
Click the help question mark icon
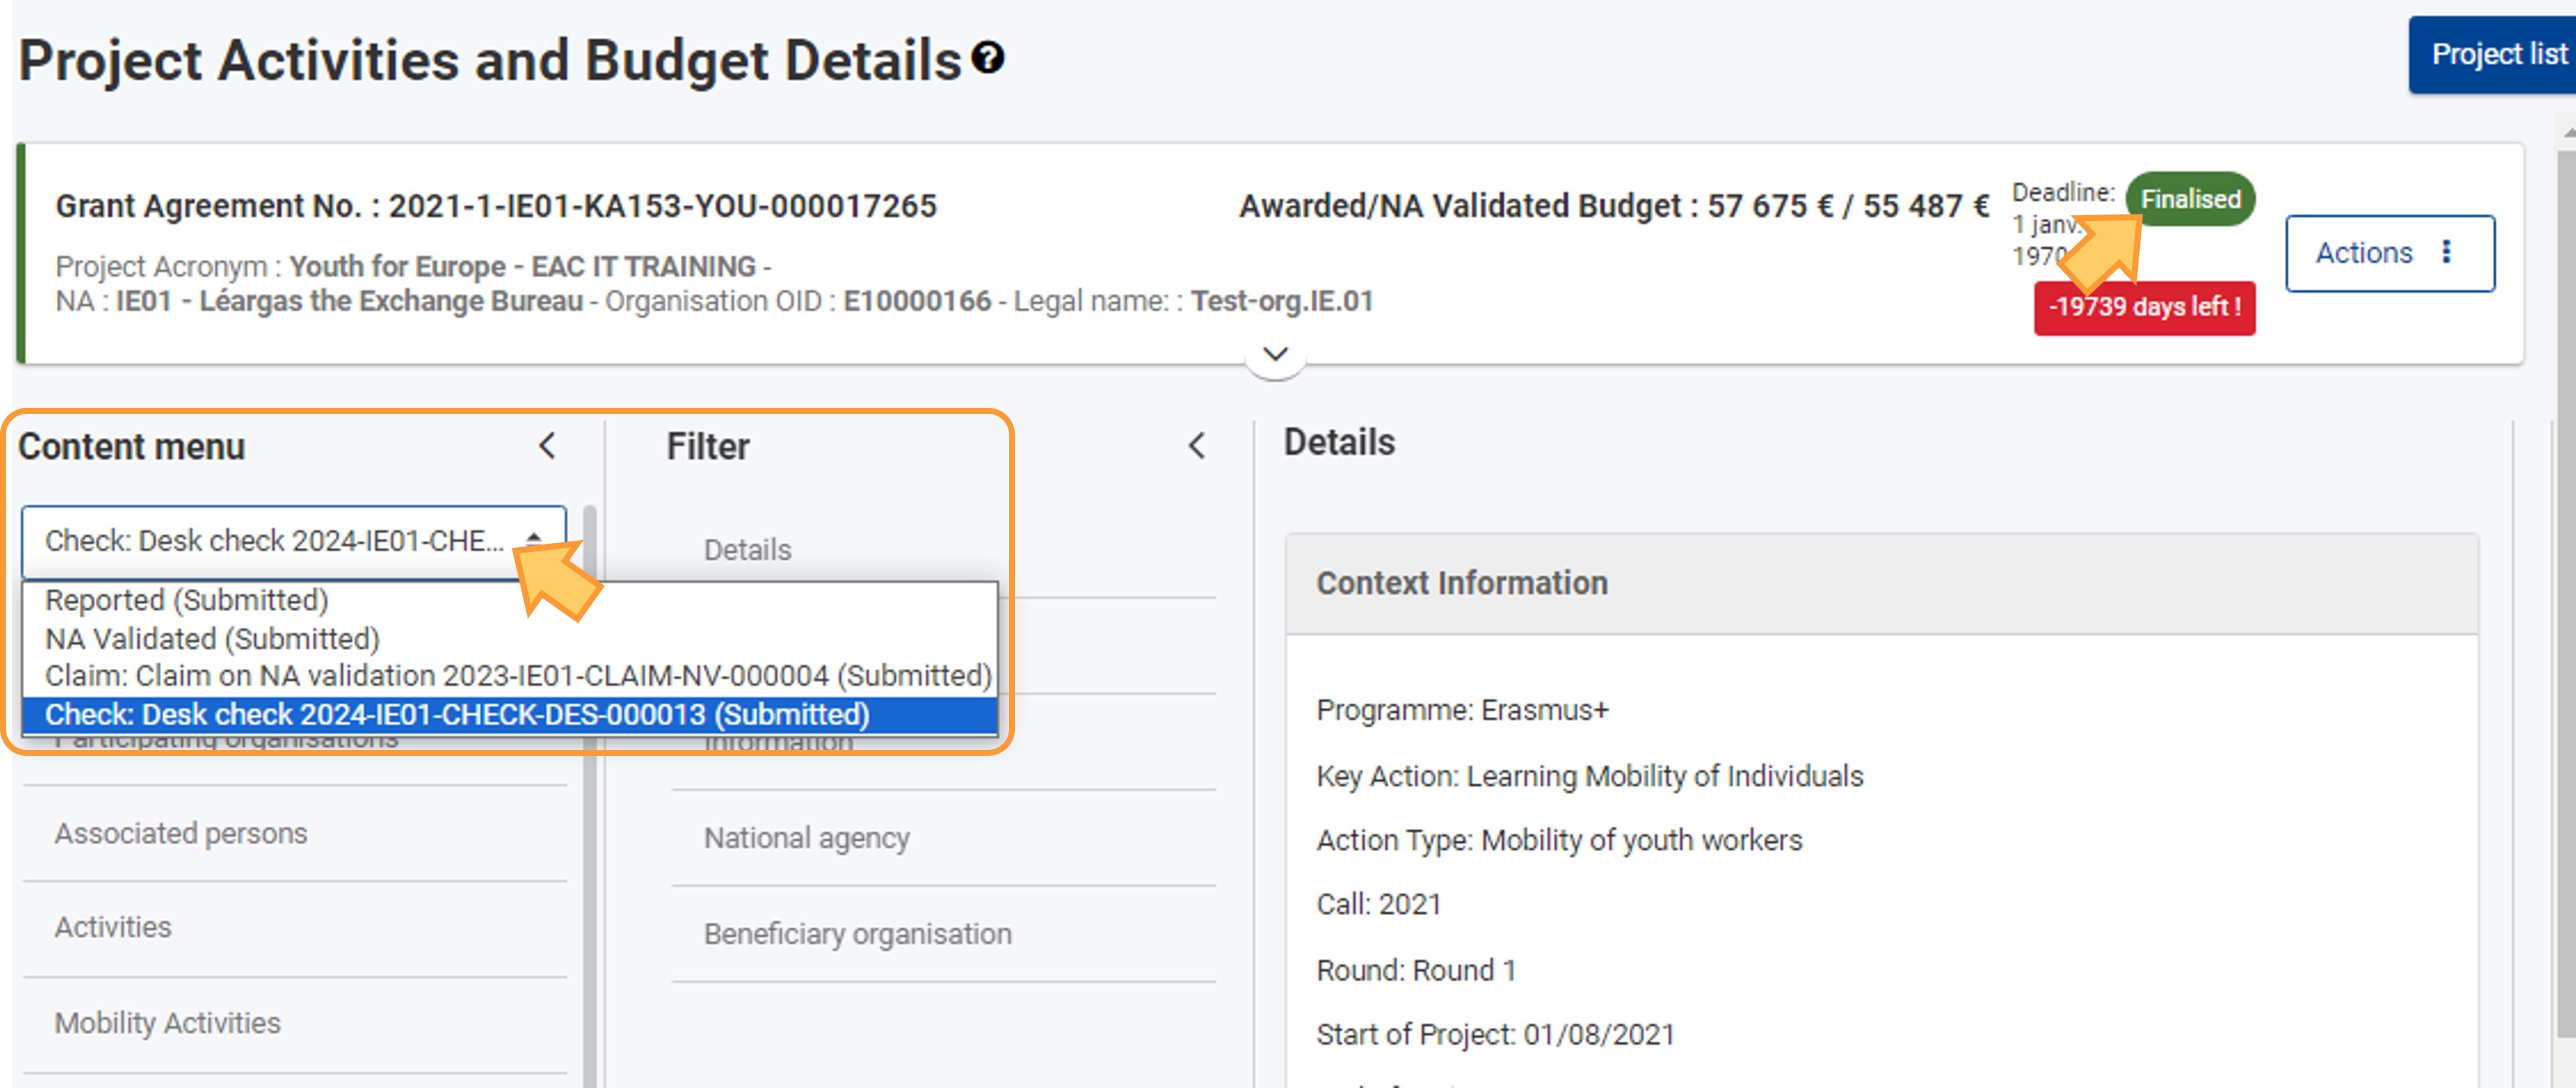click(x=988, y=58)
